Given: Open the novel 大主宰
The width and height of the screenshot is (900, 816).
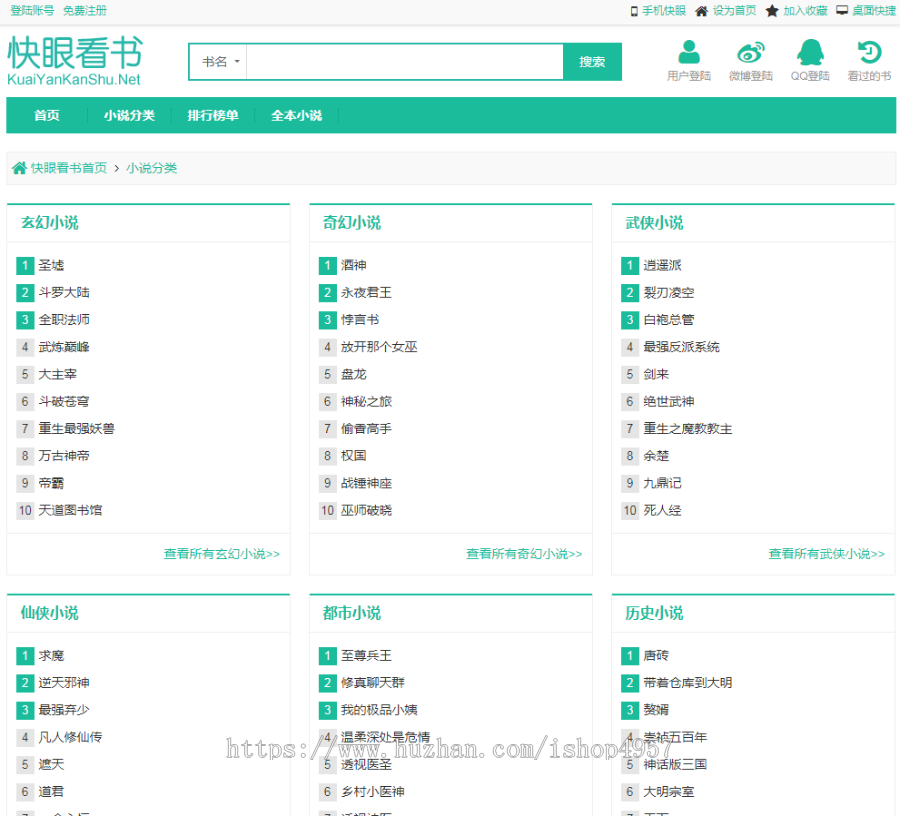Looking at the screenshot, I should pos(57,374).
